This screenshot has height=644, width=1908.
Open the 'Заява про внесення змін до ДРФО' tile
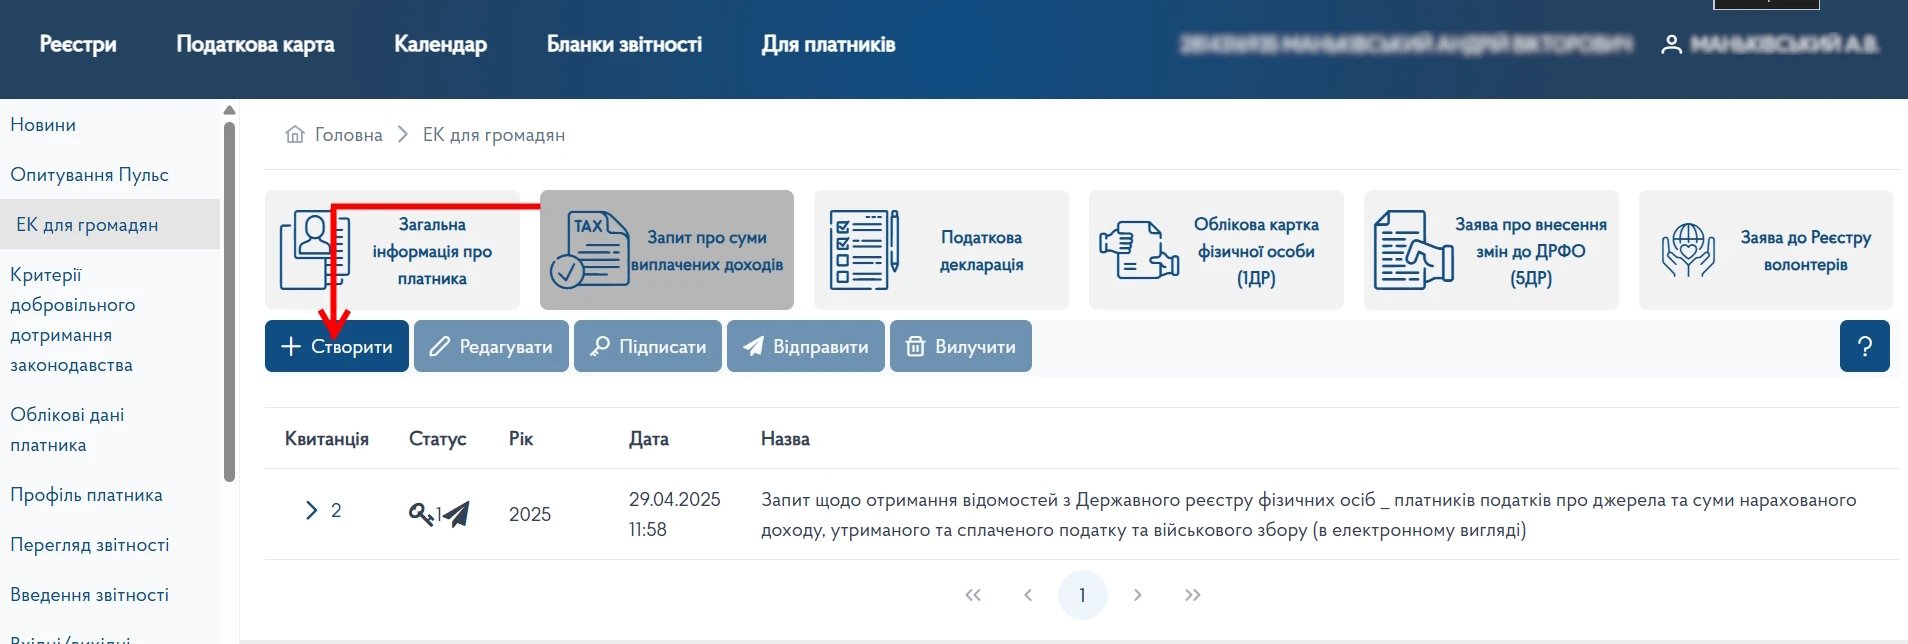tap(1491, 250)
